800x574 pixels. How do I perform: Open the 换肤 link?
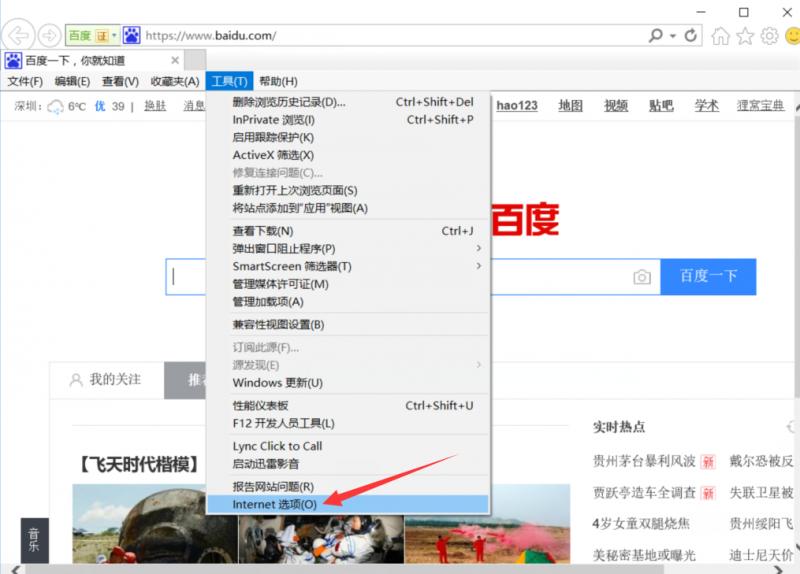(155, 106)
